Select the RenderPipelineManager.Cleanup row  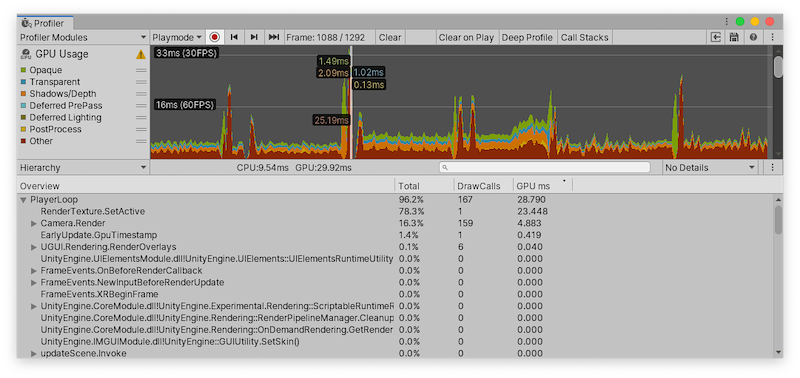pos(395,318)
